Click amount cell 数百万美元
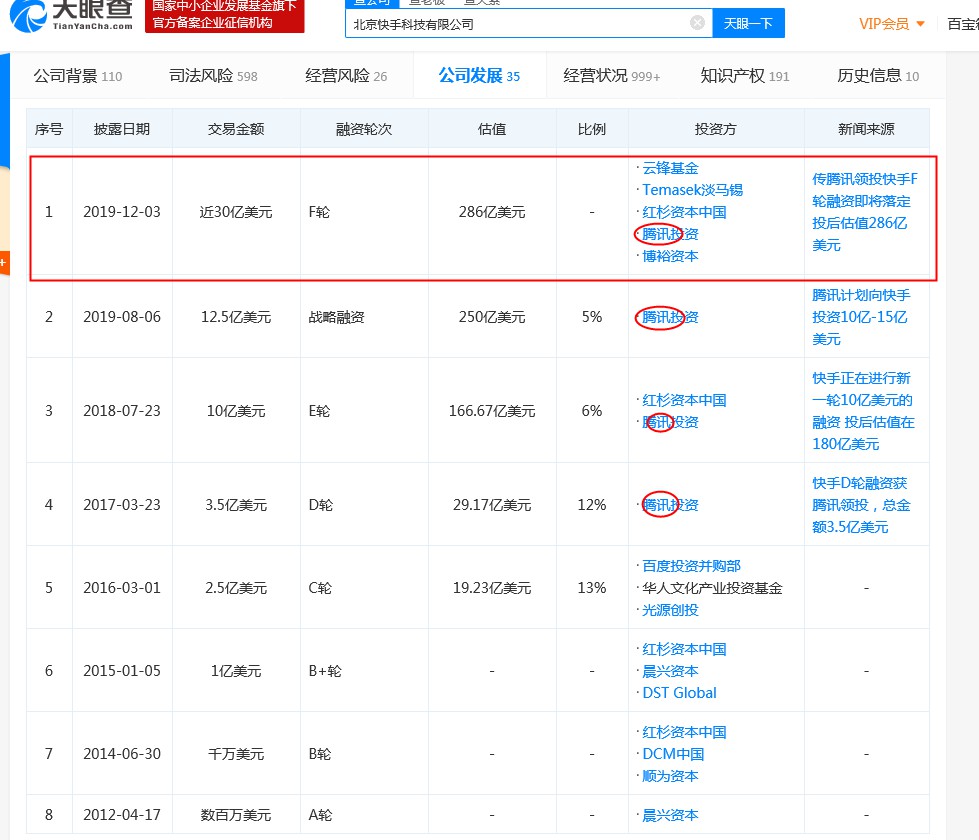Image resolution: width=979 pixels, height=840 pixels. [236, 815]
